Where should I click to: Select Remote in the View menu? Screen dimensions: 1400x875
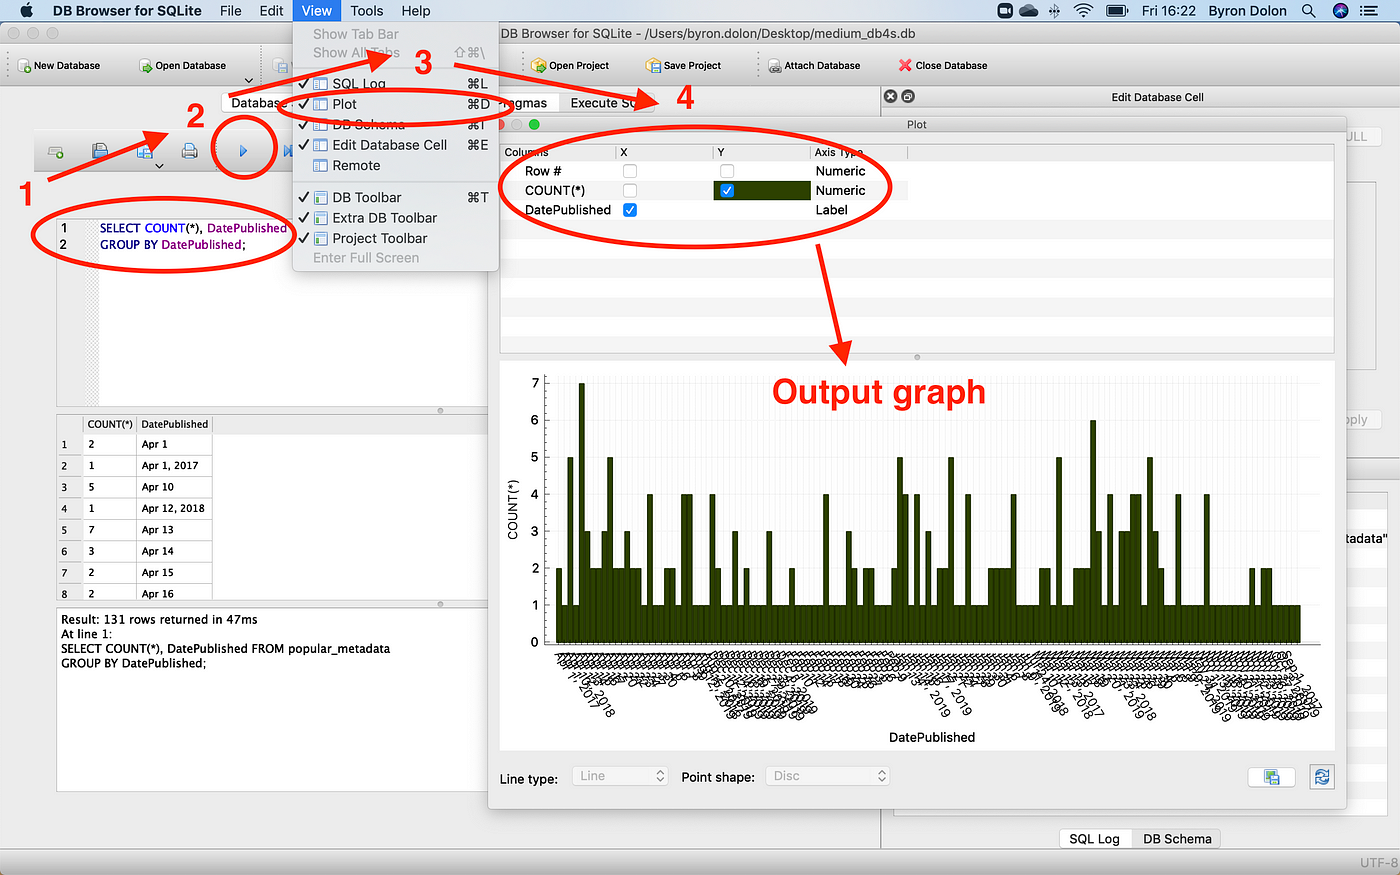(x=395, y=166)
